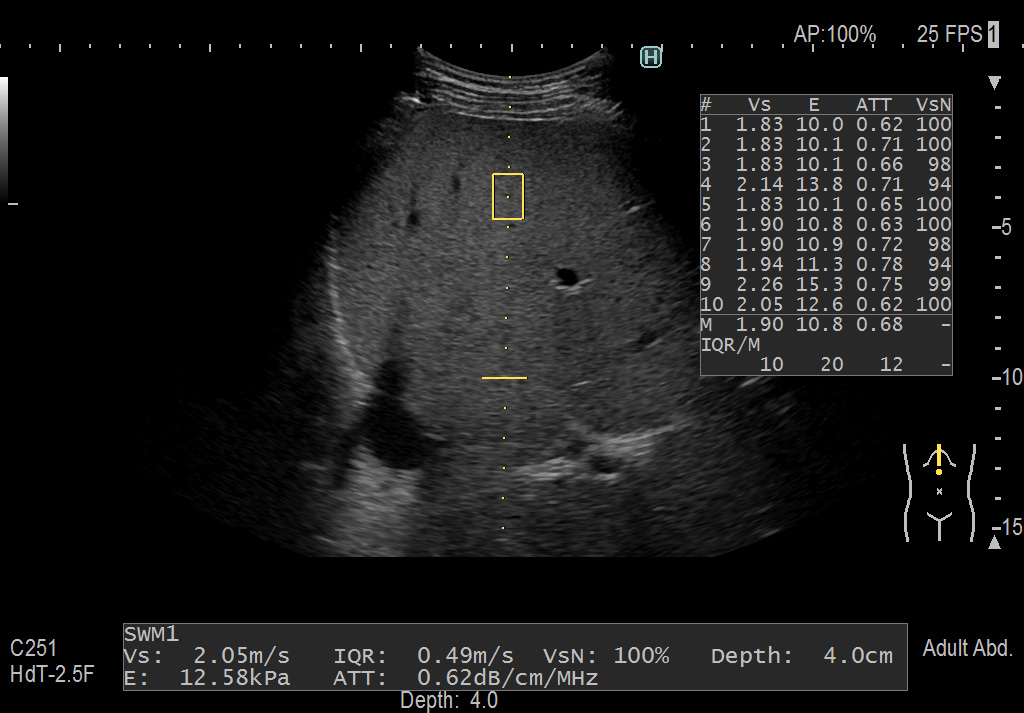Viewport: 1024px width, 713px height.
Task: Click the highlighted 1 box beside FPS
Action: 993,34
